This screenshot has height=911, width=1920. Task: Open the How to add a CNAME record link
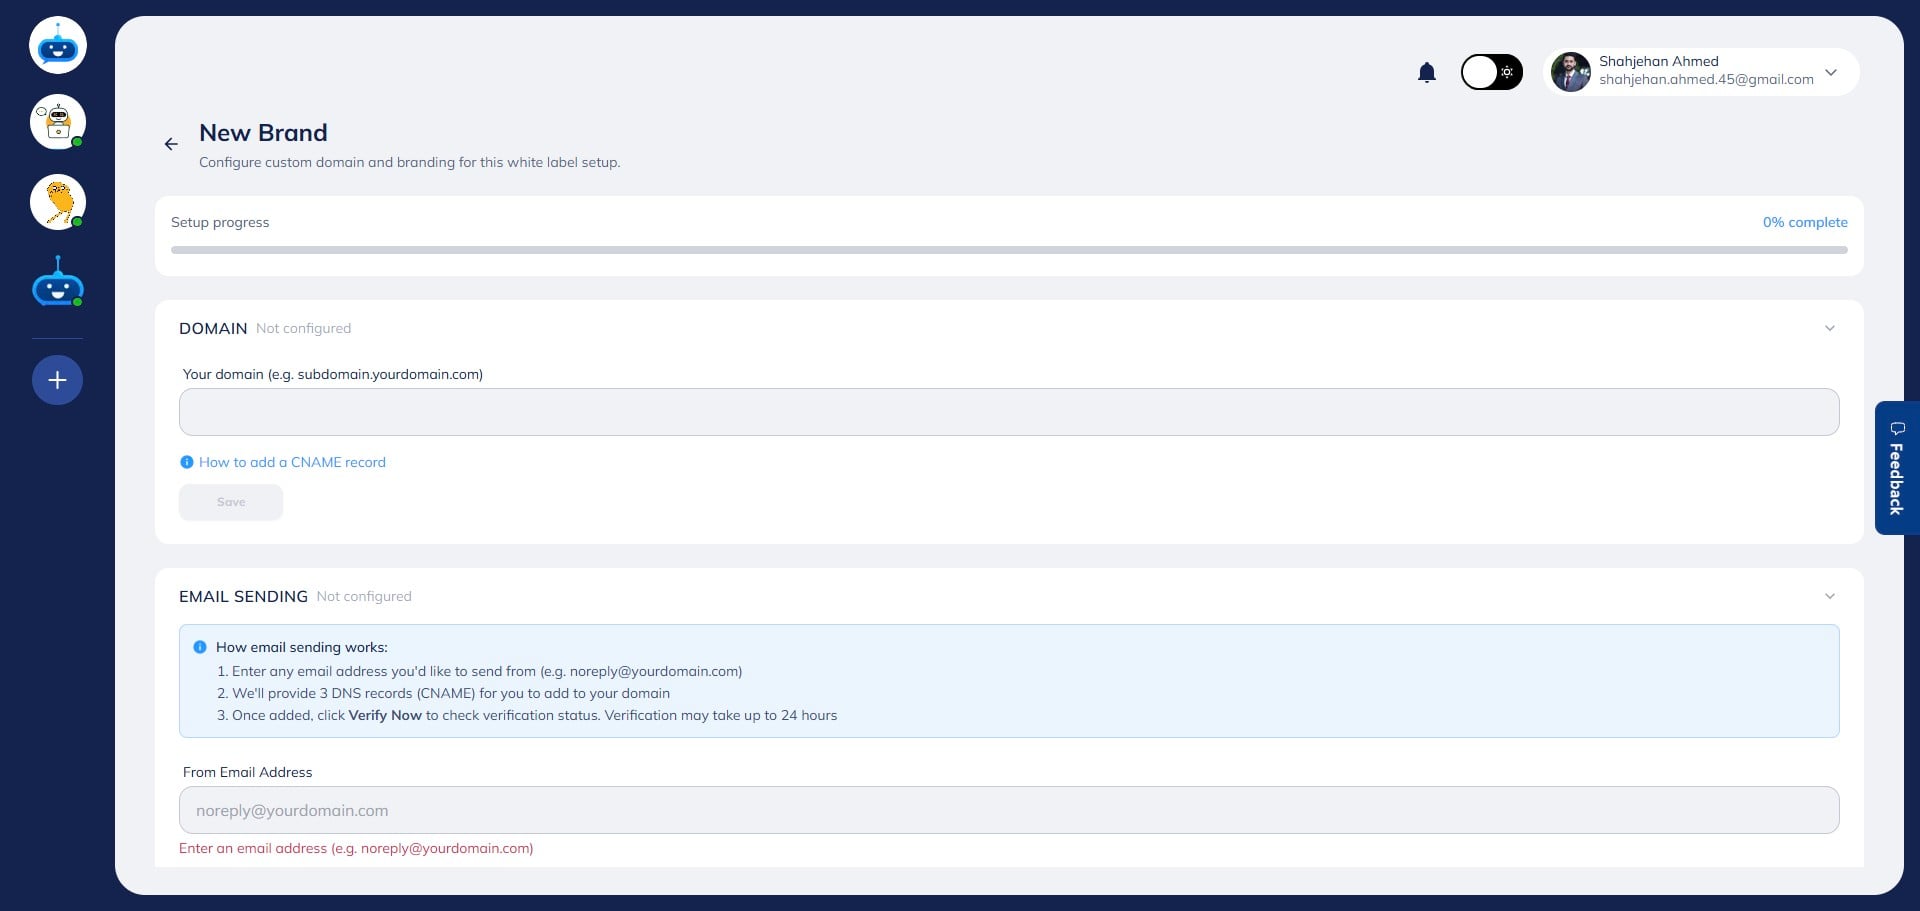click(x=291, y=462)
